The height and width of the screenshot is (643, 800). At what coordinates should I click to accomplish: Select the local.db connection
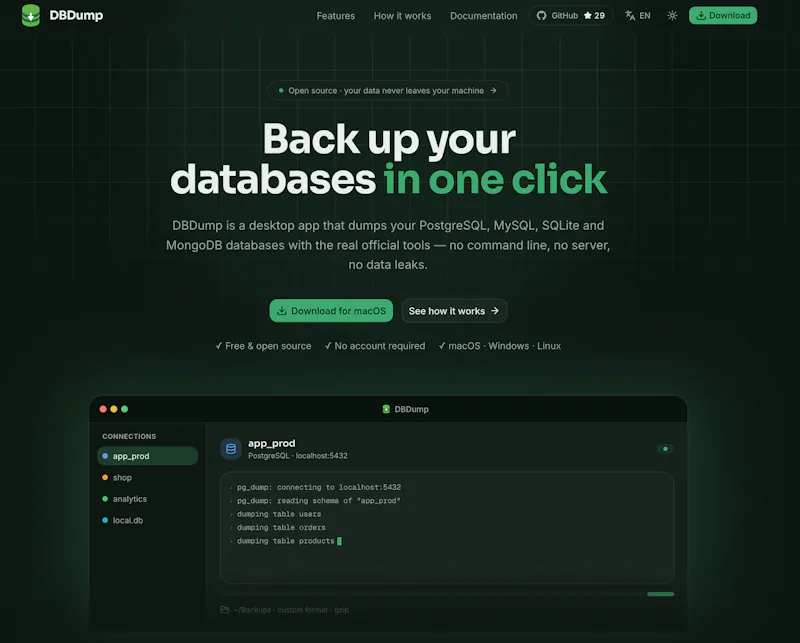click(147, 520)
